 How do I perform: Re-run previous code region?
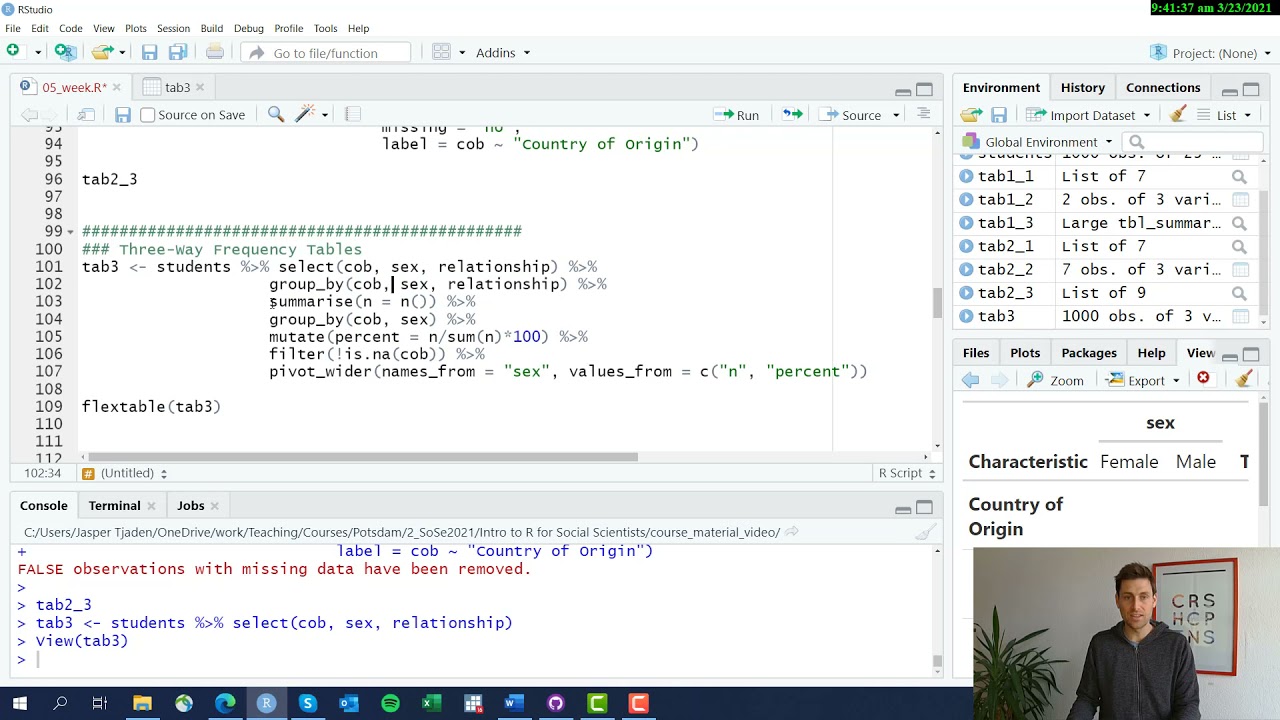click(x=792, y=115)
